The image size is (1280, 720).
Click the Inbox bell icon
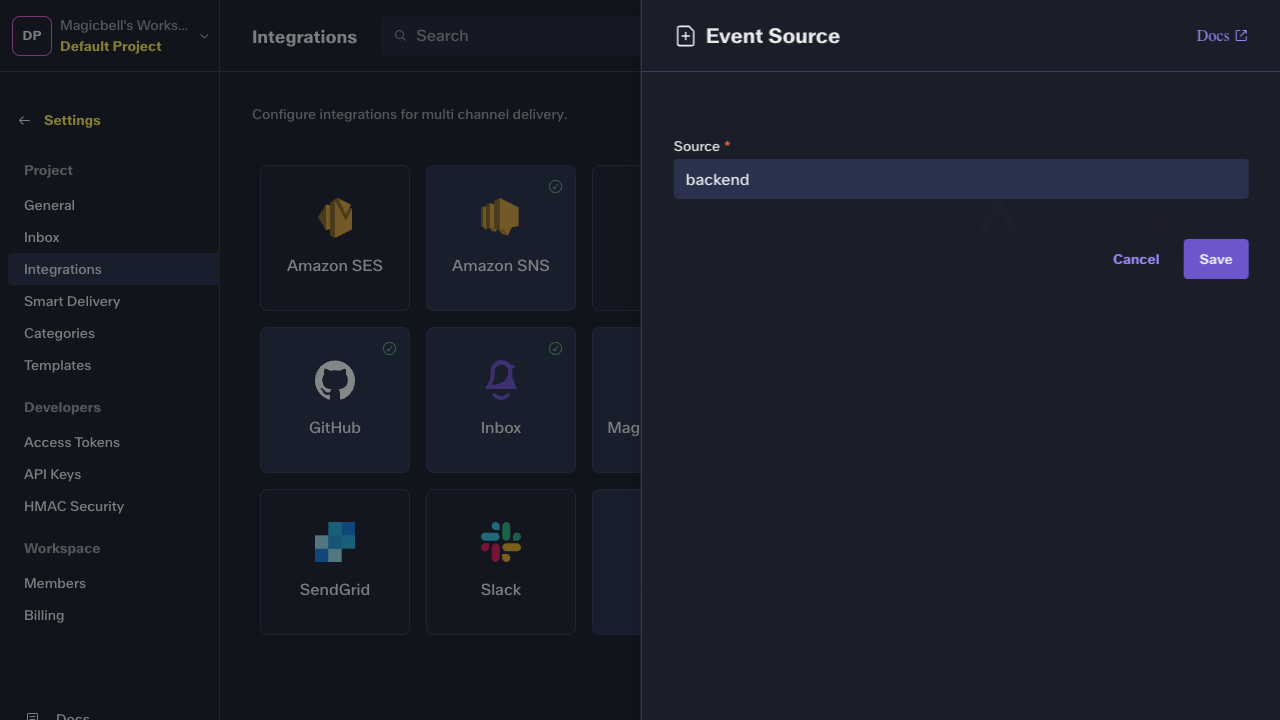501,380
